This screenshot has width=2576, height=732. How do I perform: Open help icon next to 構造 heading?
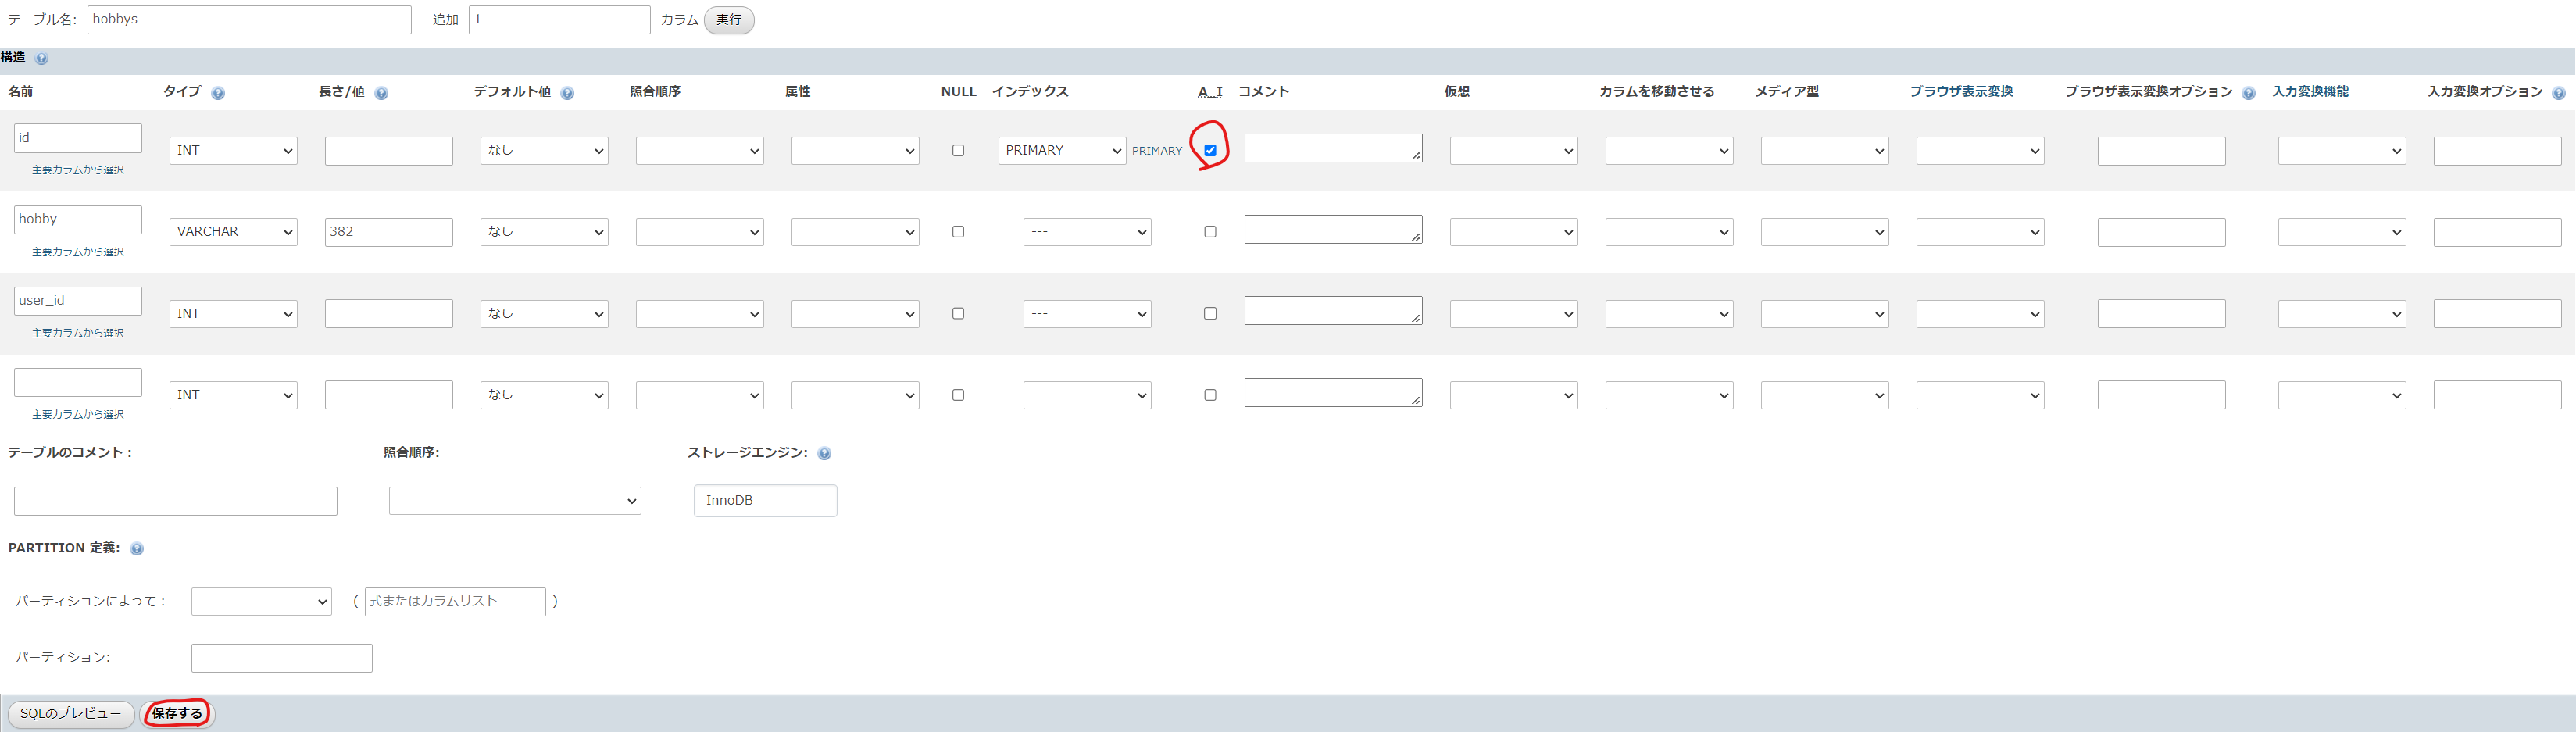41,59
